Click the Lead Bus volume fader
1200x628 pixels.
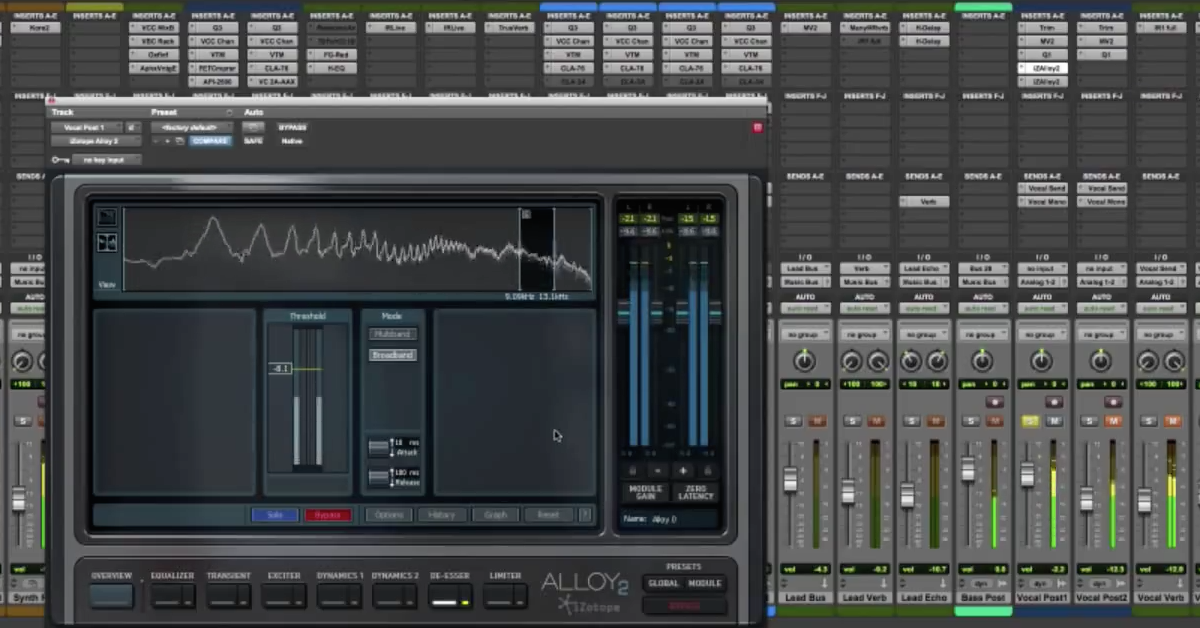point(790,480)
